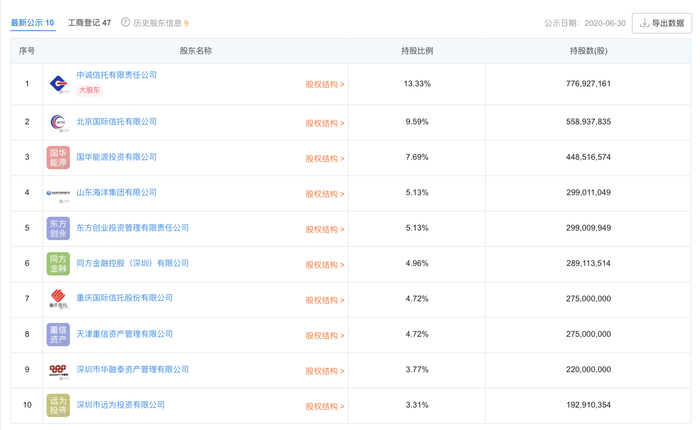Click the 东方创业 purple logo icon
700x430 pixels.
pyautogui.click(x=58, y=228)
